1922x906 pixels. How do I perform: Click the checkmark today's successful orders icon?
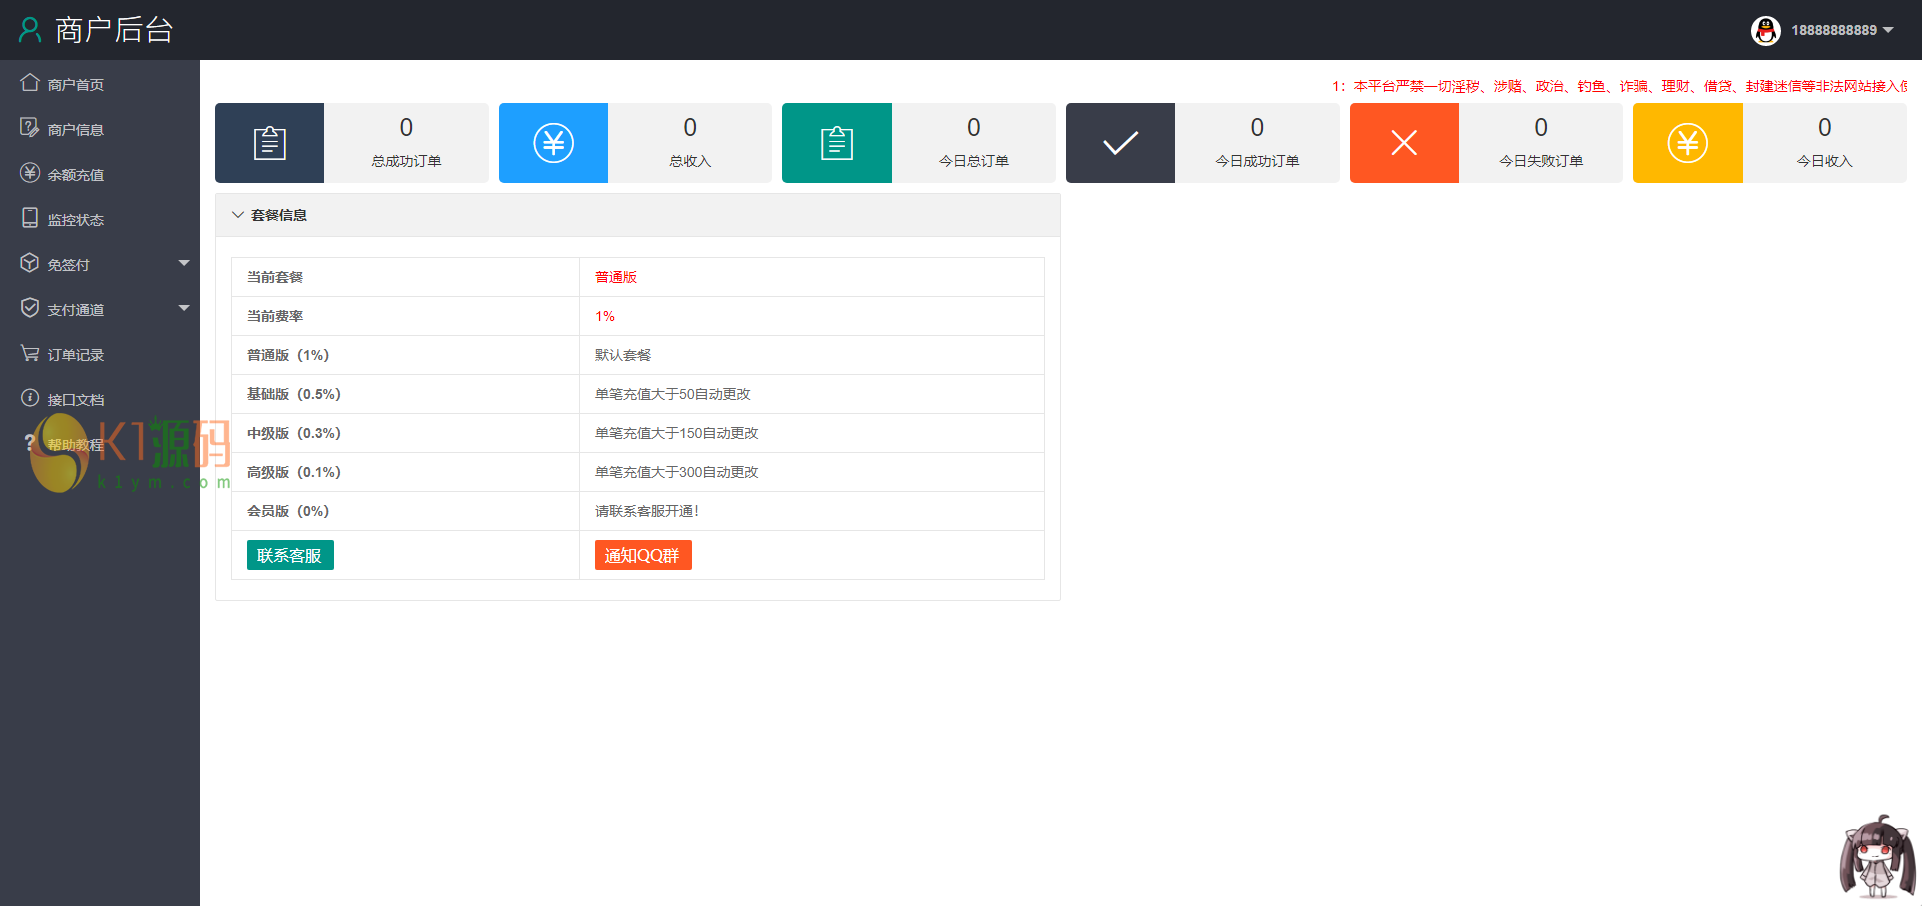1120,143
